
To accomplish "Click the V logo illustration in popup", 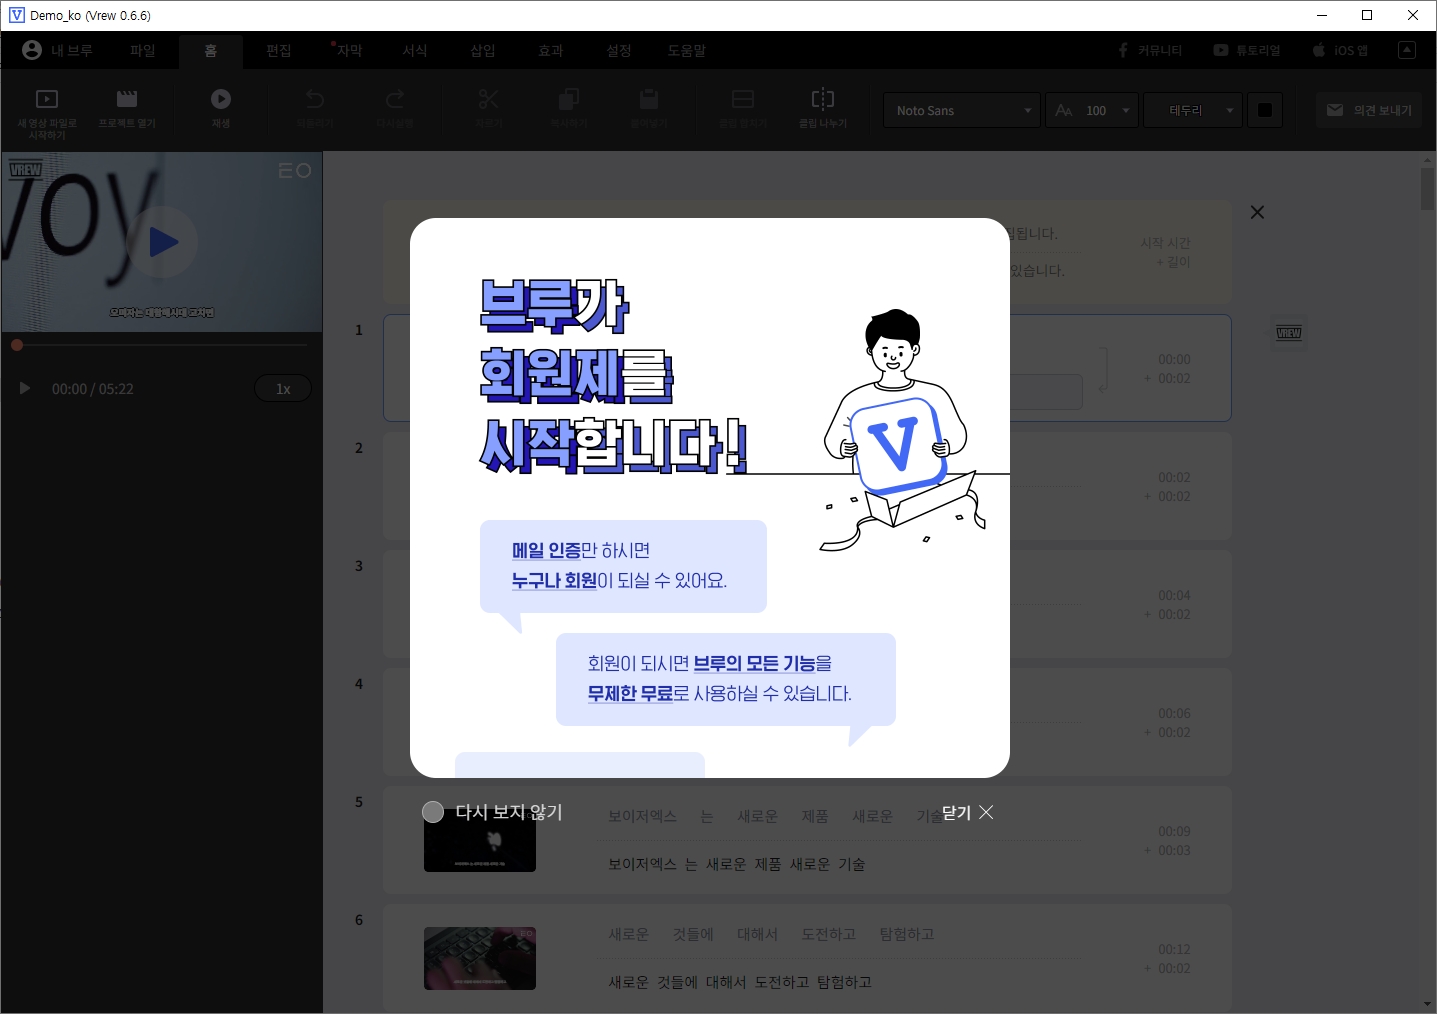I will tap(897, 444).
